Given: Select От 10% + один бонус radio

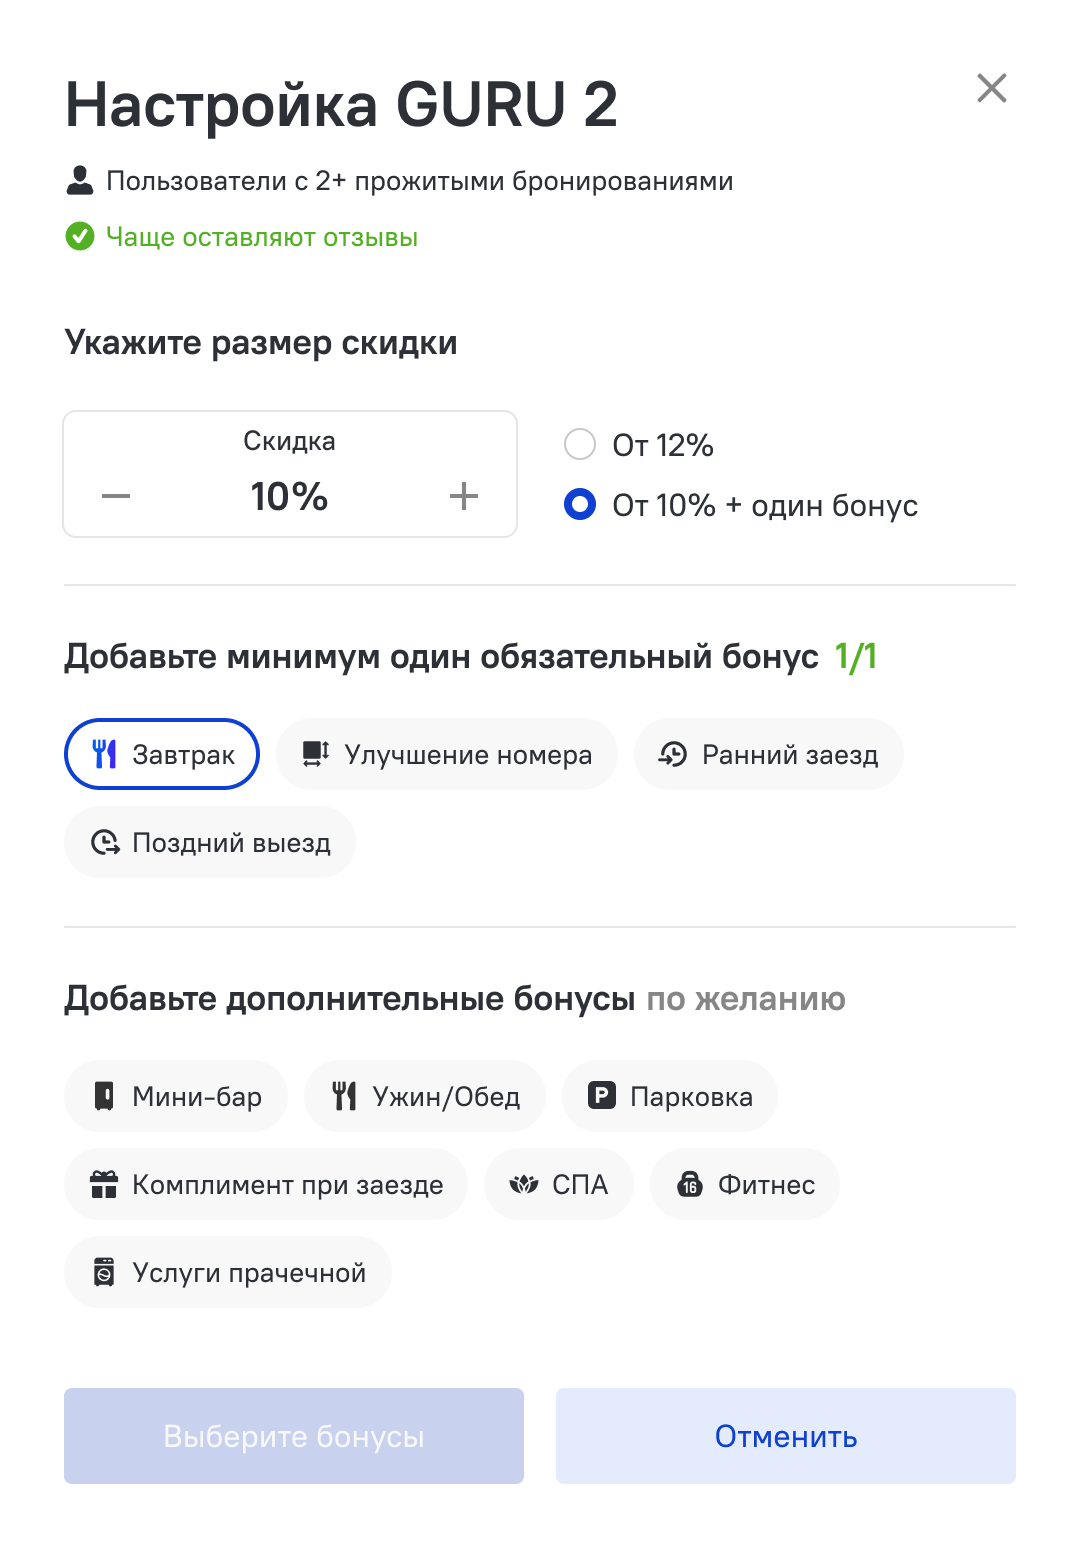Looking at the screenshot, I should (580, 505).
